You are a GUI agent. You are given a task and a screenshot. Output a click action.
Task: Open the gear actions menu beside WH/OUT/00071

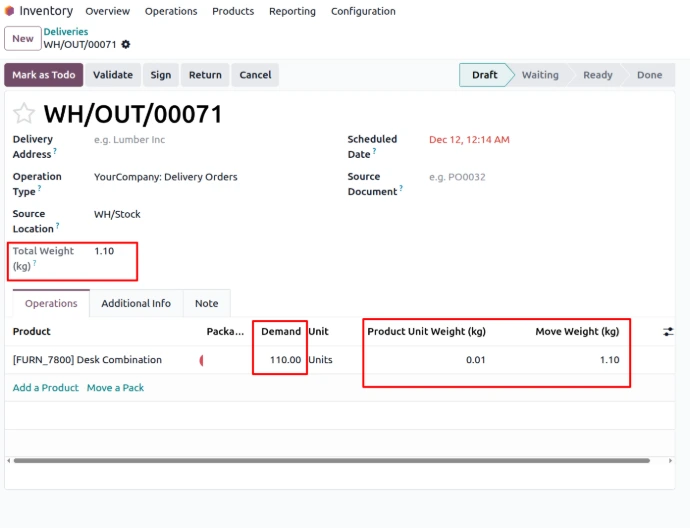point(126,45)
